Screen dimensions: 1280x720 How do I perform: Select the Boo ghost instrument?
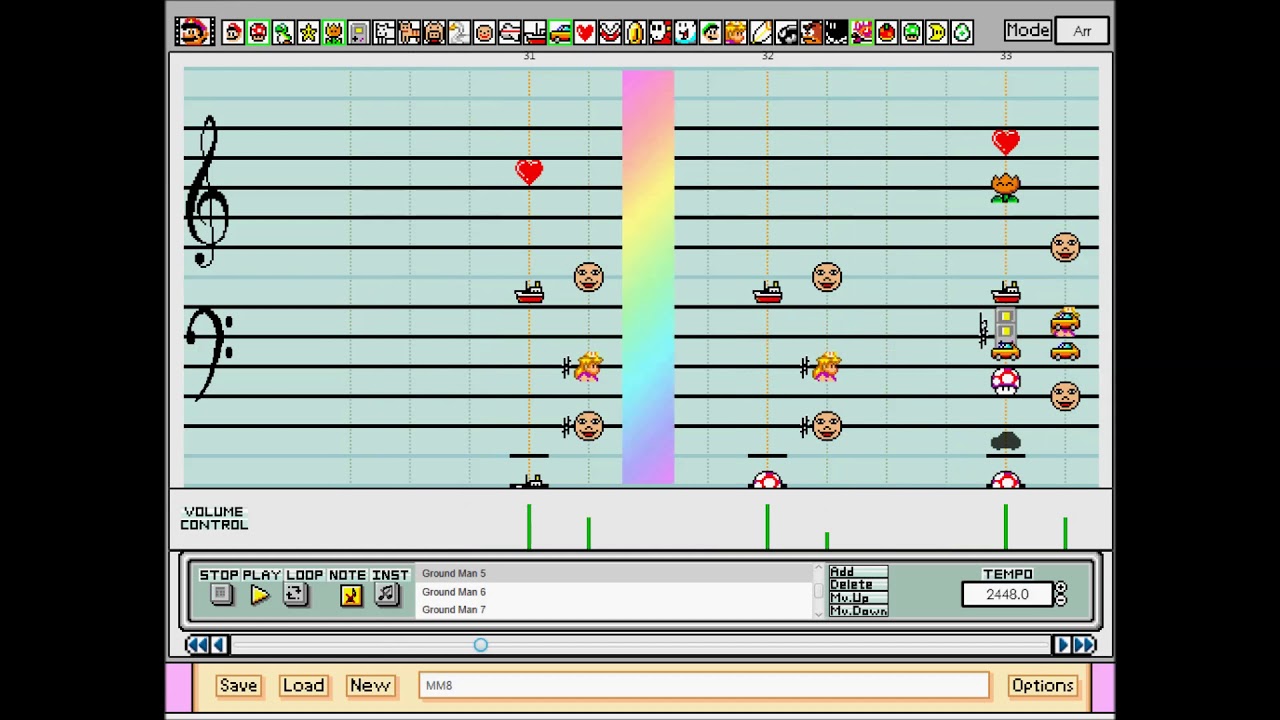pyautogui.click(x=685, y=32)
